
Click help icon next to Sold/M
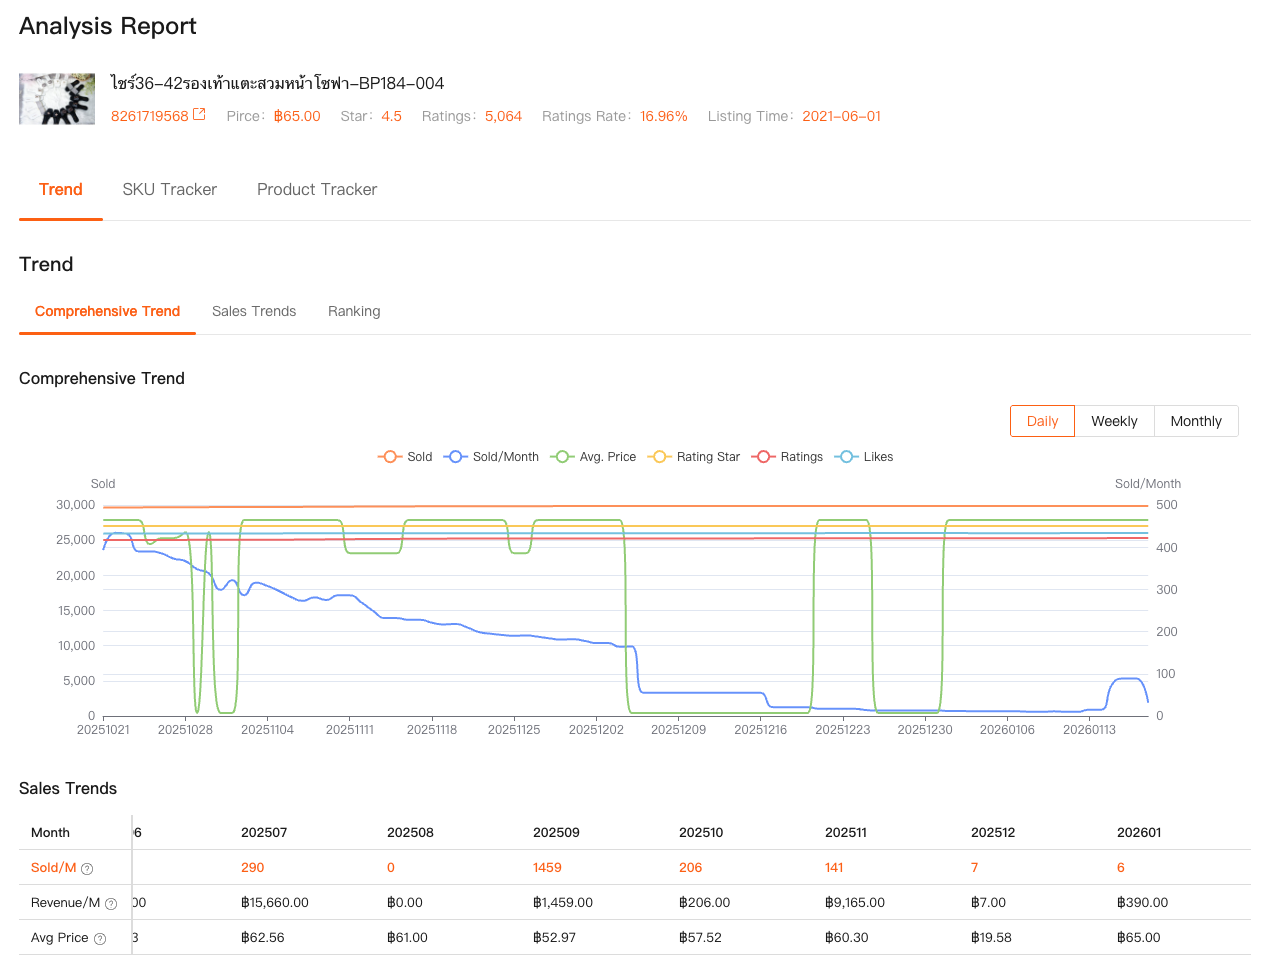coord(87,869)
